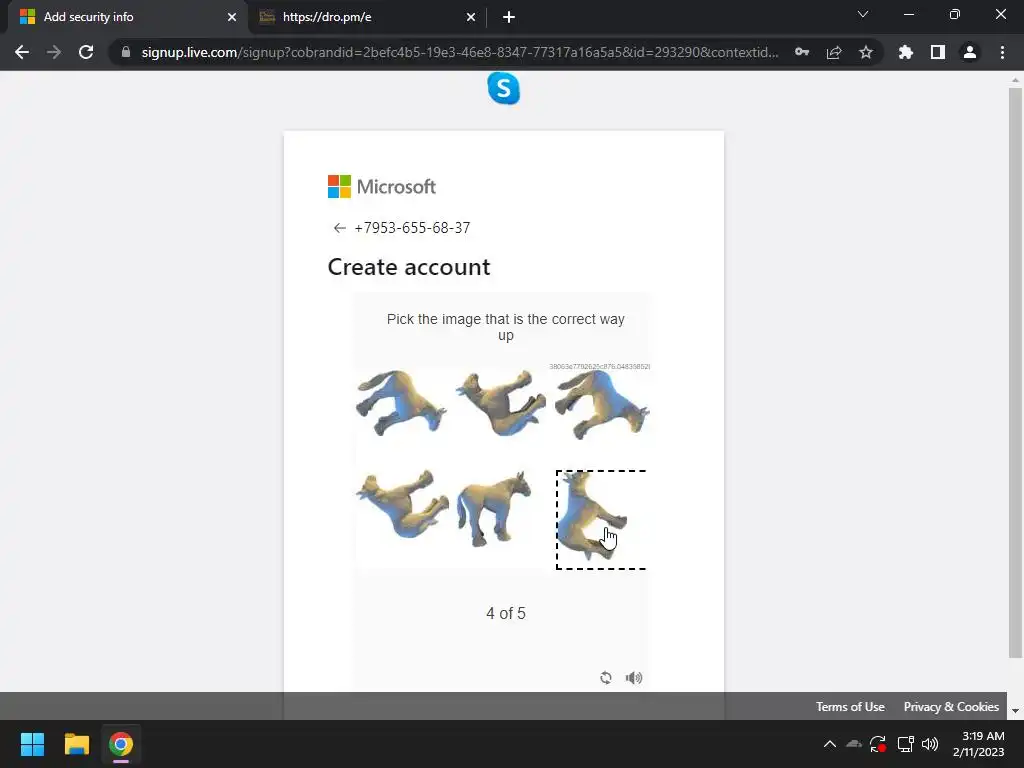Click the '4 of 5' progress text
This screenshot has height=768, width=1024.
(x=505, y=613)
